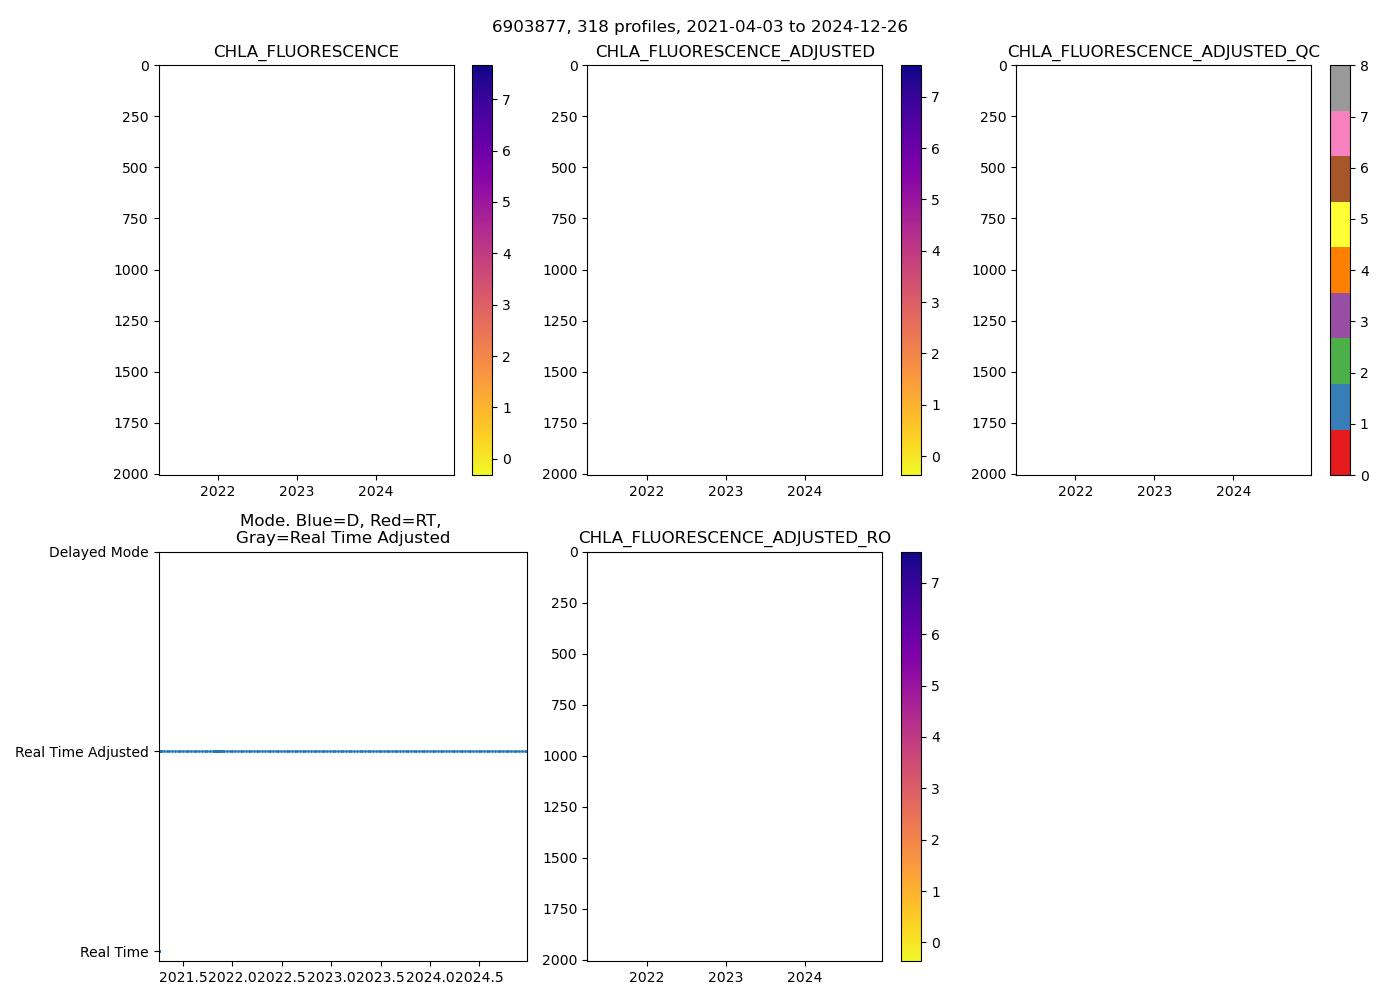
Task: Pick the yellow block in the QC colorbar
Action: 1340,224
